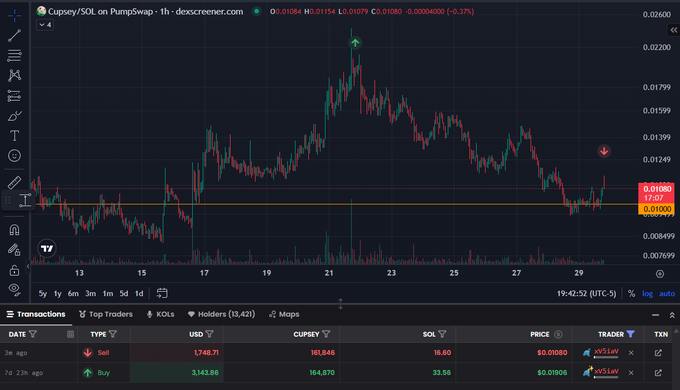This screenshot has width=680, height=390.
Task: Hide all drawings with eye icon
Action: pyautogui.click(x=14, y=289)
